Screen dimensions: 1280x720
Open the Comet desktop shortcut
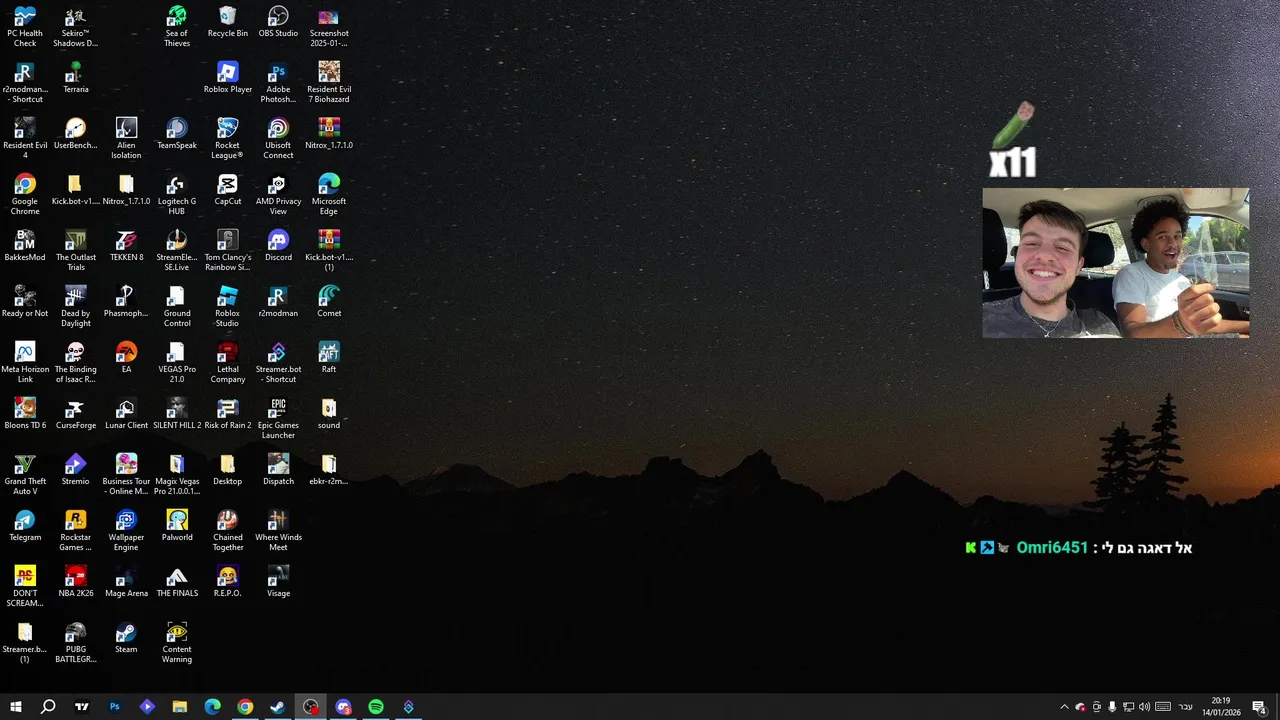point(329,302)
